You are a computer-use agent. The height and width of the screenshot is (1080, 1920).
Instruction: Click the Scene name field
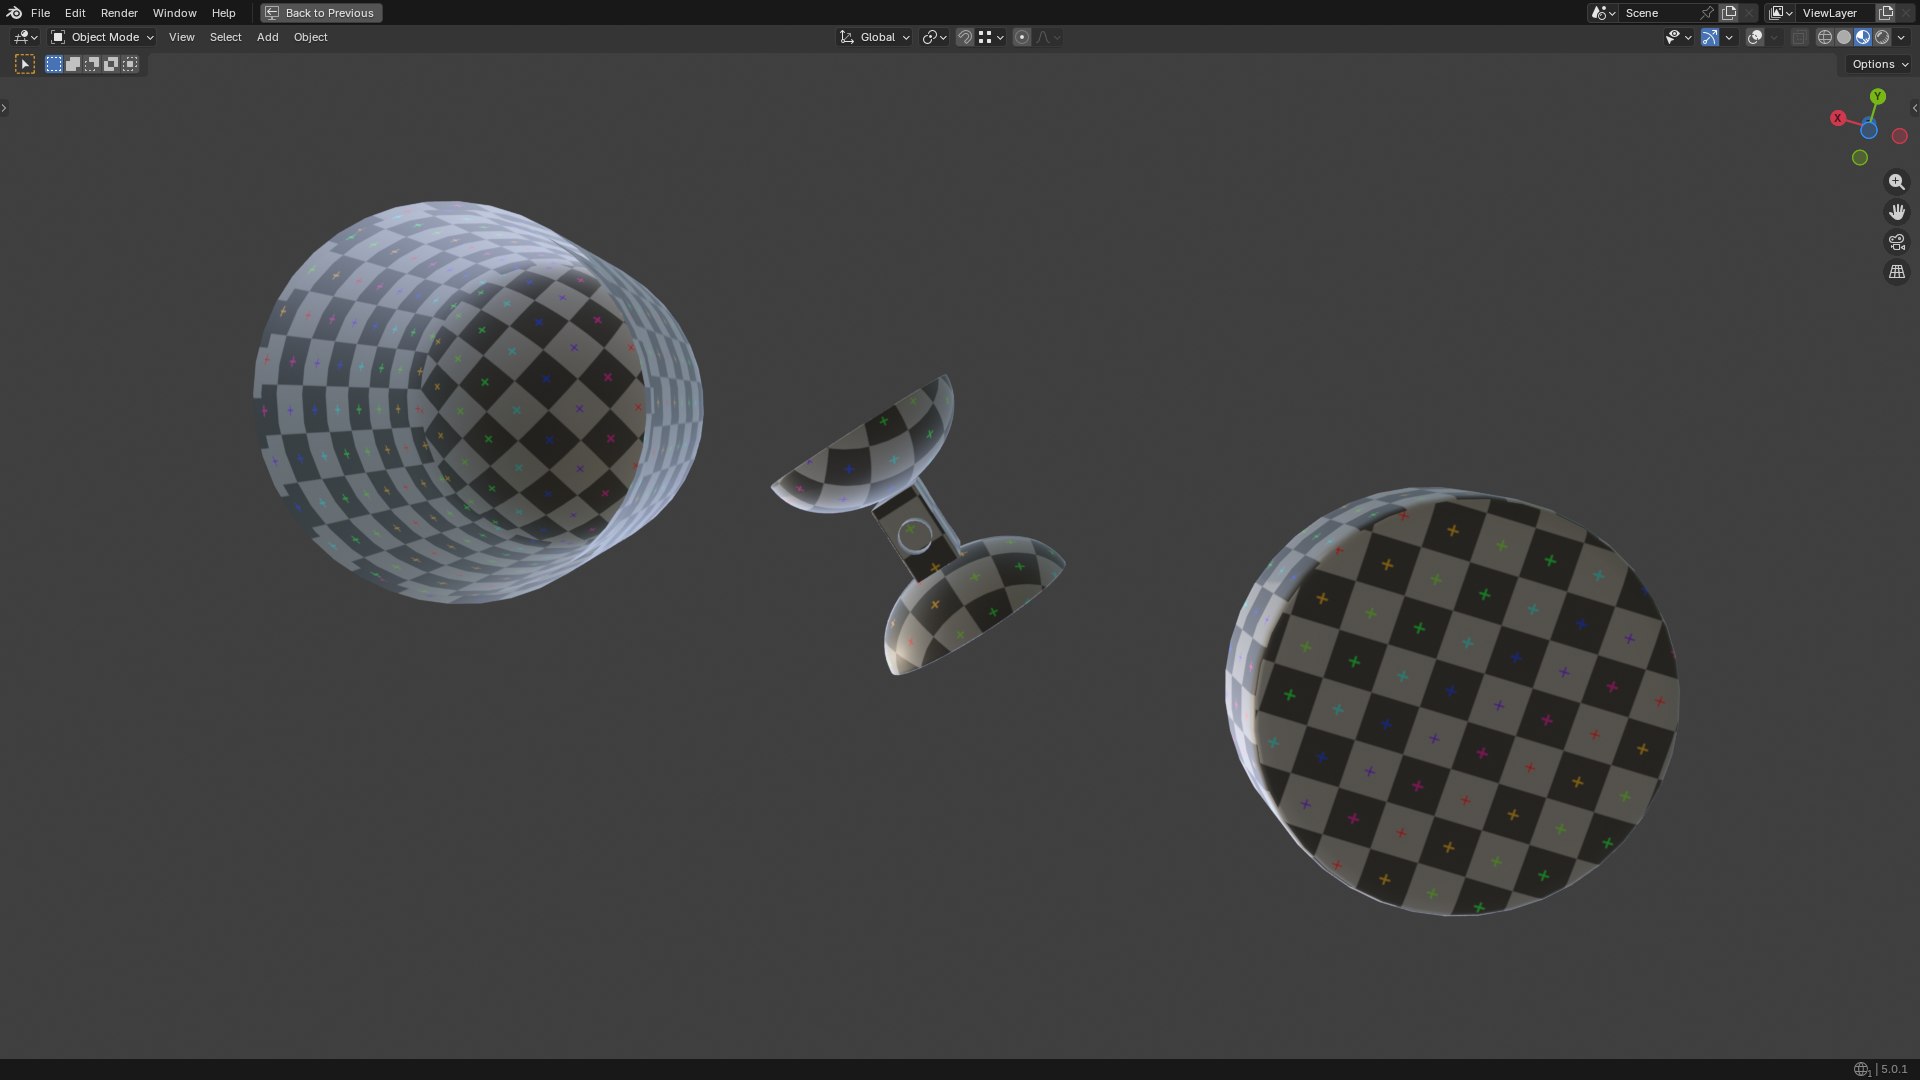click(1657, 13)
